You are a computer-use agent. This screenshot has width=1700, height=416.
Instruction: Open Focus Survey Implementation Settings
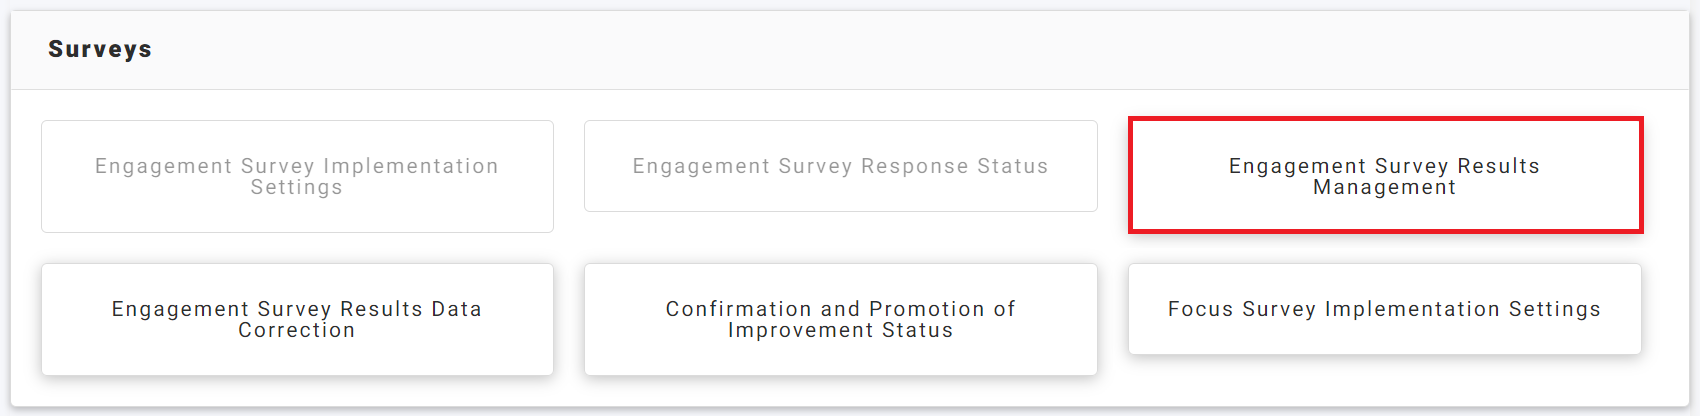1384,309
